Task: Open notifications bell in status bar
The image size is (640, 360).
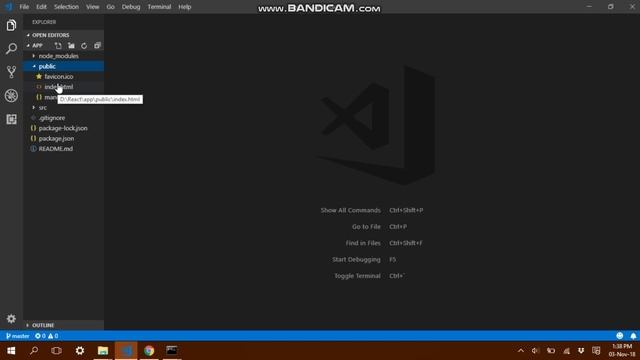Action: pyautogui.click(x=633, y=336)
